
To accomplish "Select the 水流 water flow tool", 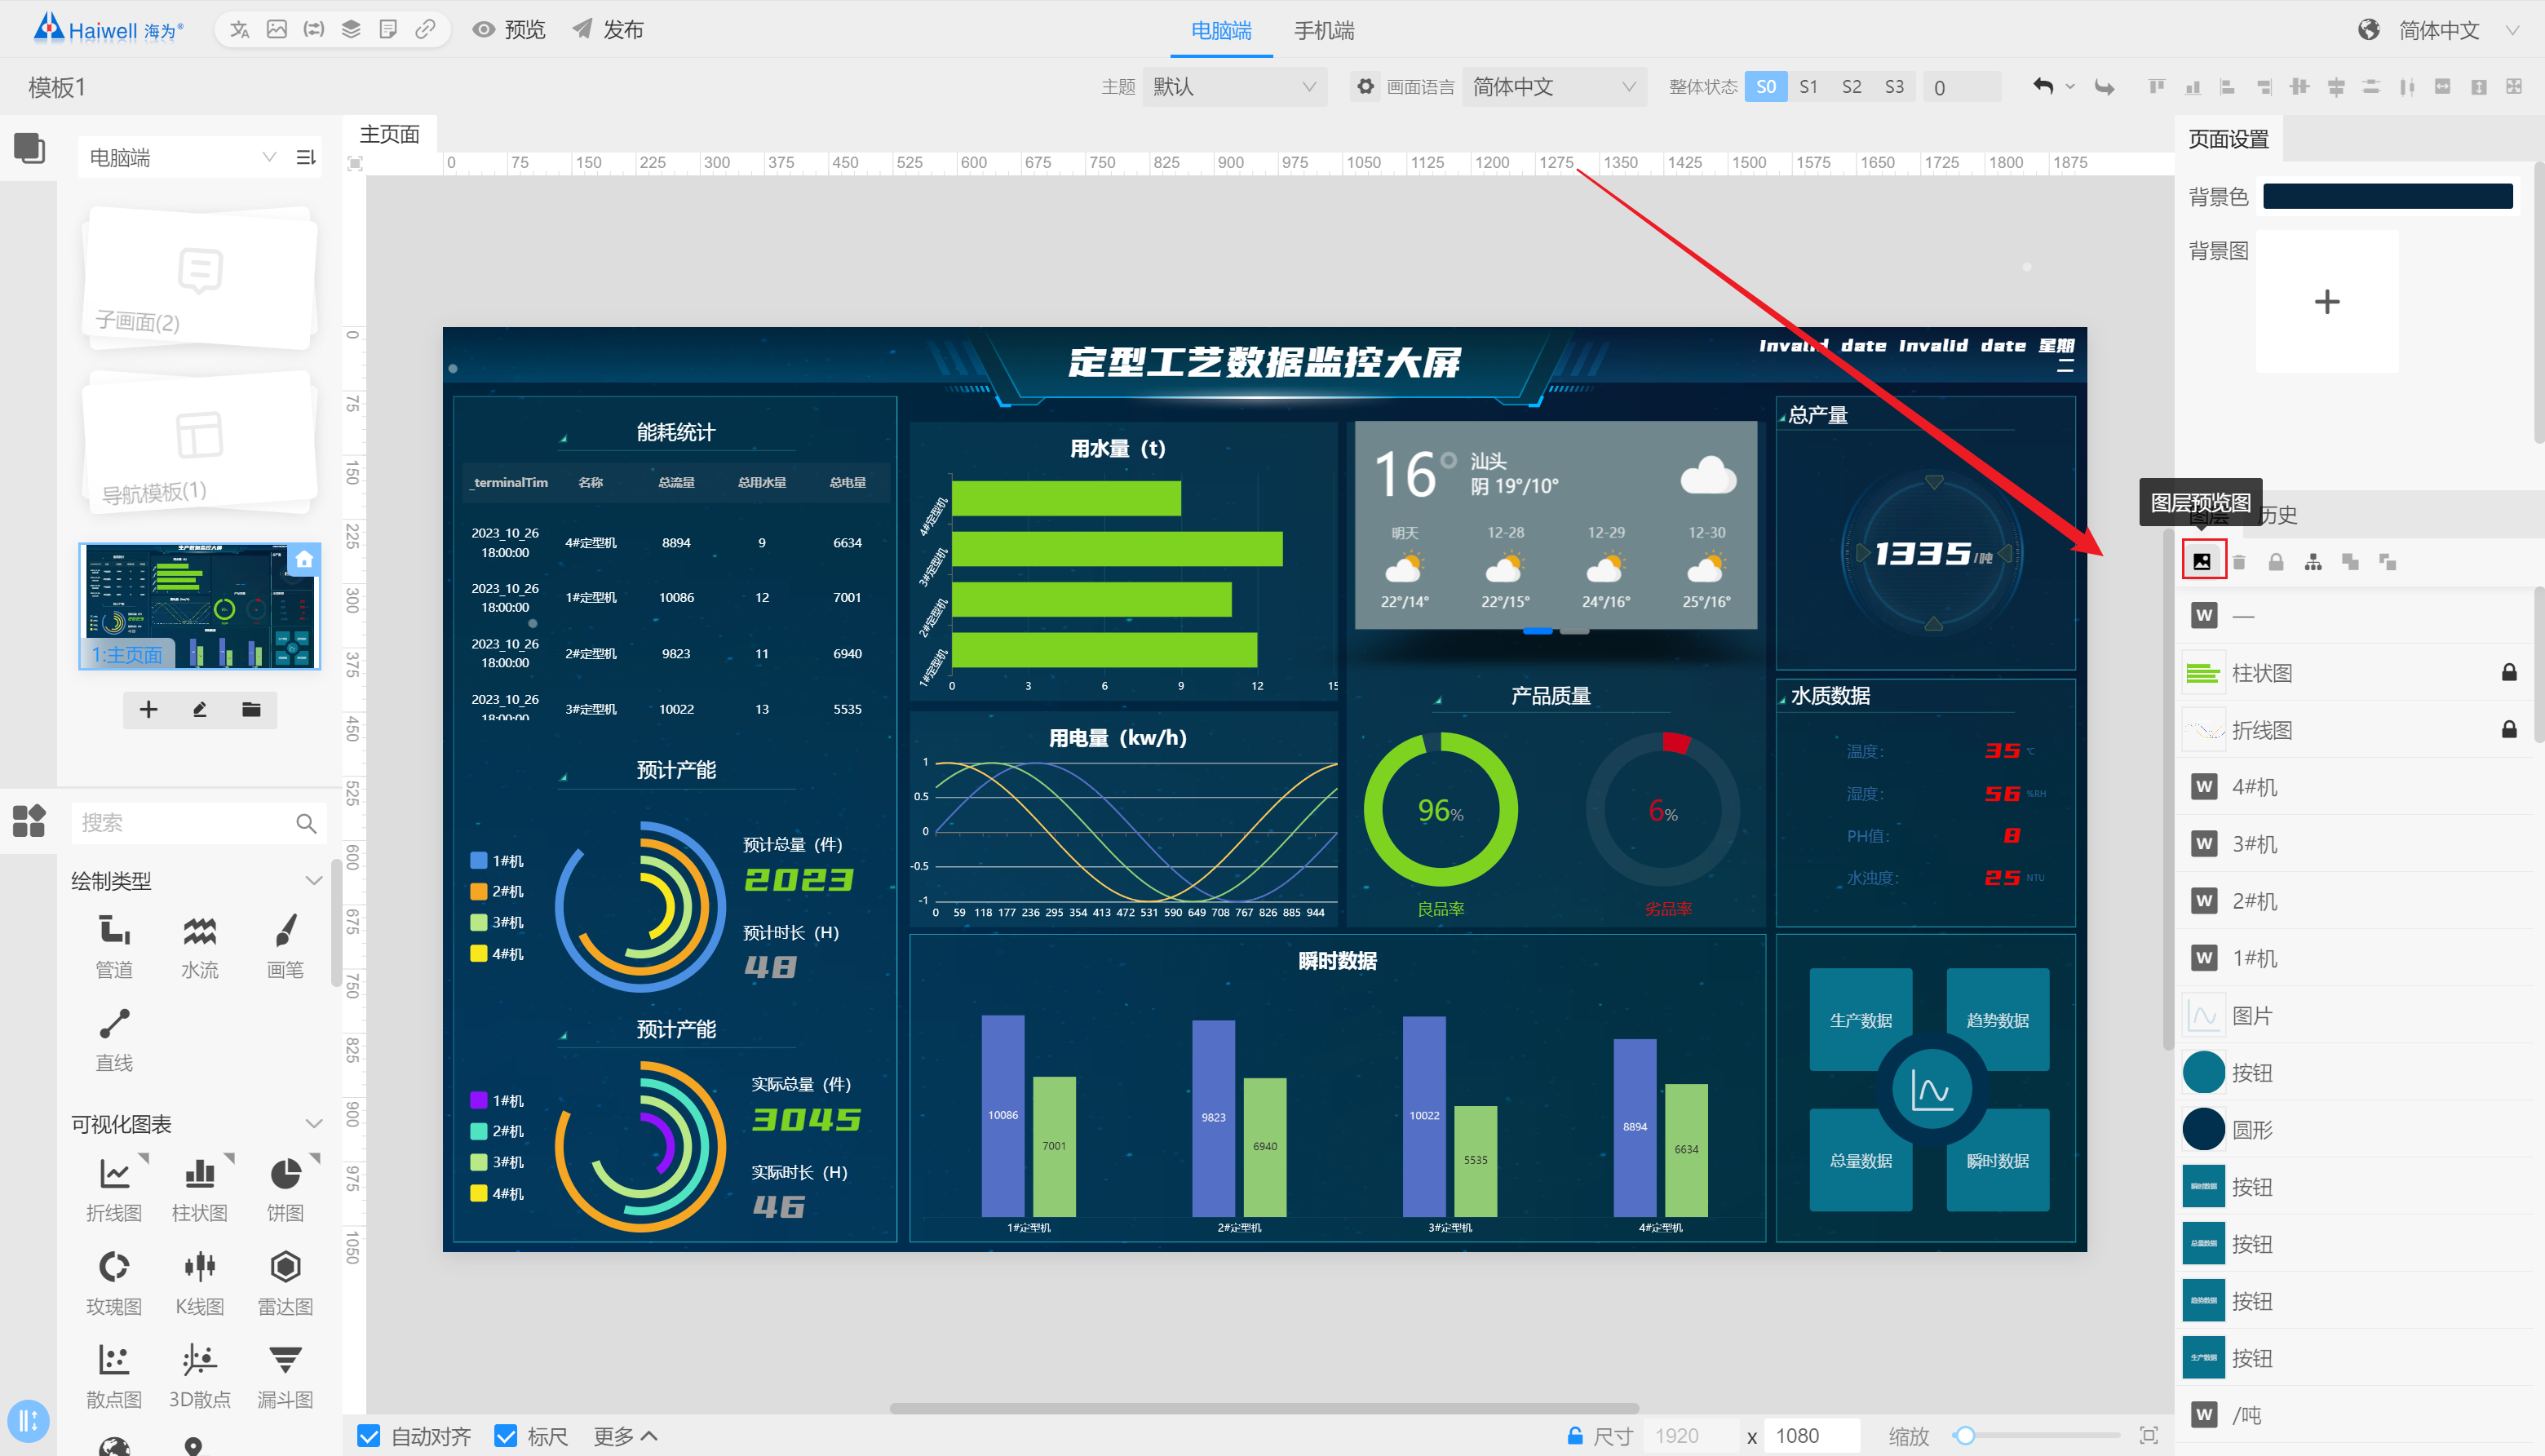I will pyautogui.click(x=199, y=946).
